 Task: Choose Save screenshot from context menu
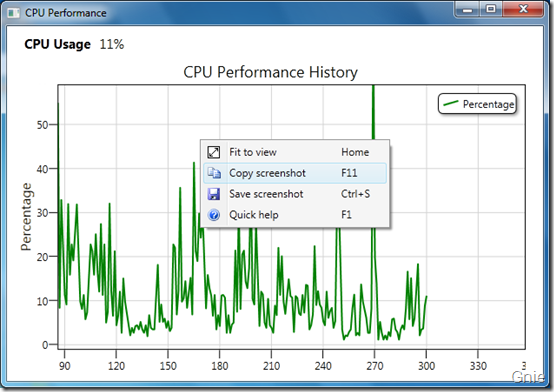click(295, 194)
